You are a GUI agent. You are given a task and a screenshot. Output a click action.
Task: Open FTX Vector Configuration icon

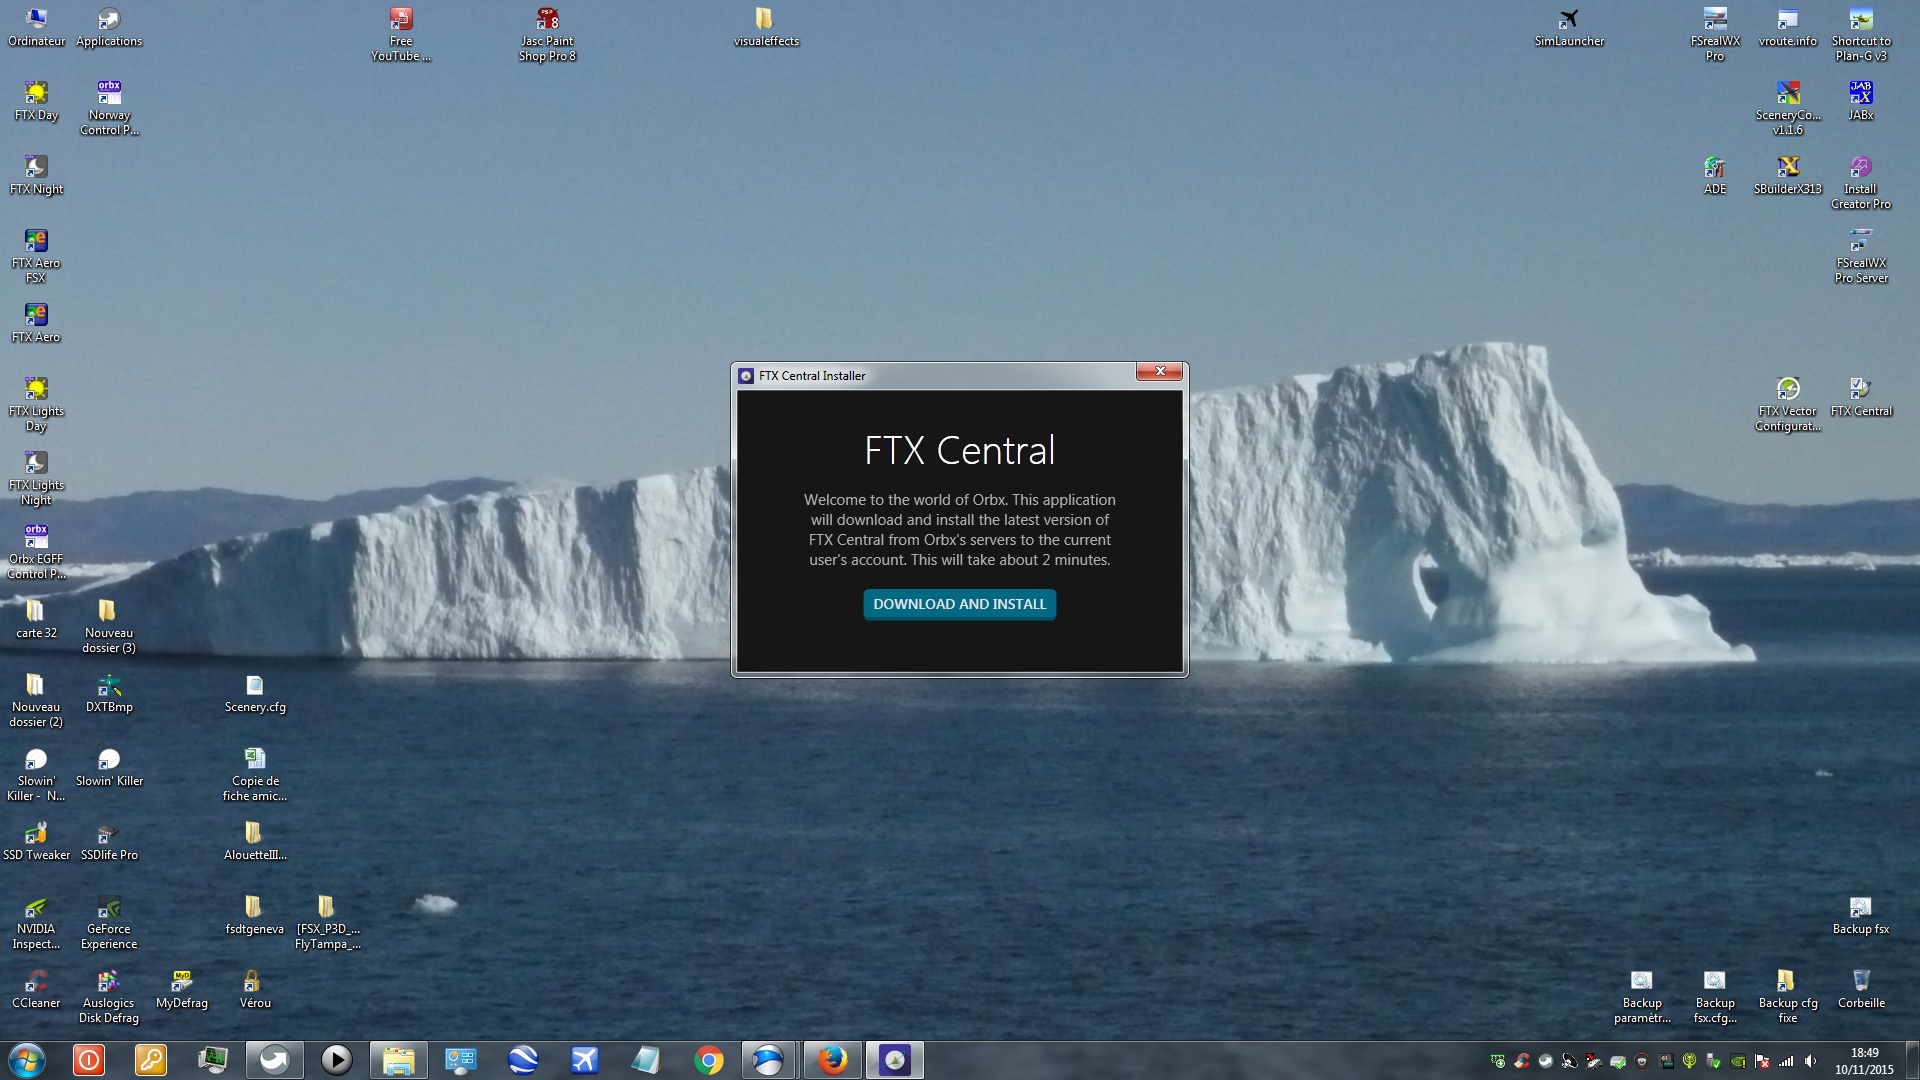tap(1788, 404)
